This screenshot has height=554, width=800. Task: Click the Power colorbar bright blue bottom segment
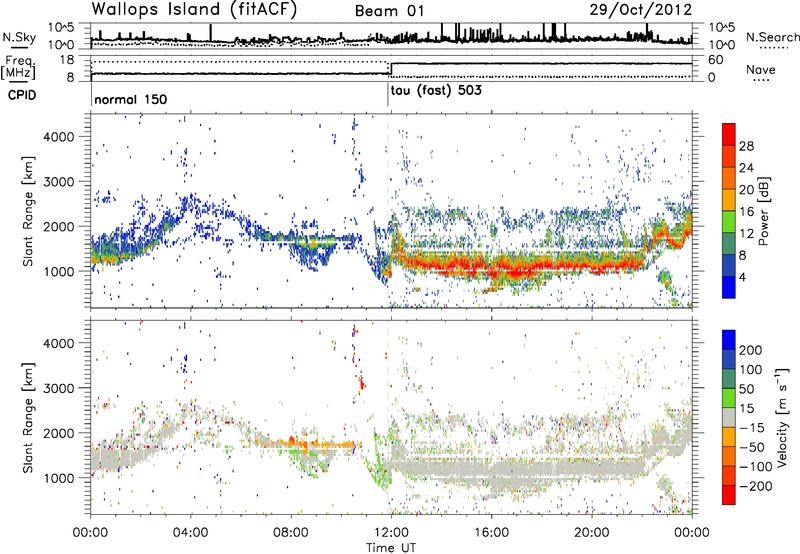[x=729, y=287]
